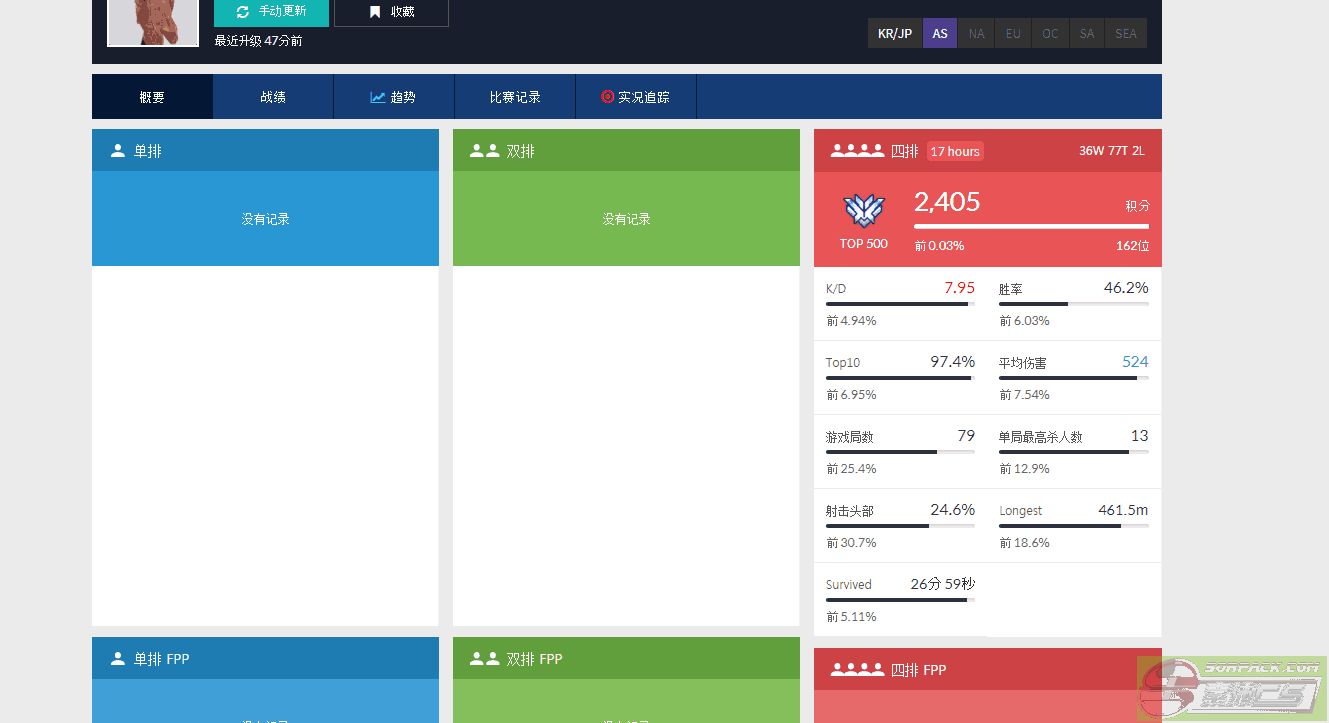Screen dimensions: 1329x723
Task: Switch to the 战绩 stats tab
Action: click(273, 97)
